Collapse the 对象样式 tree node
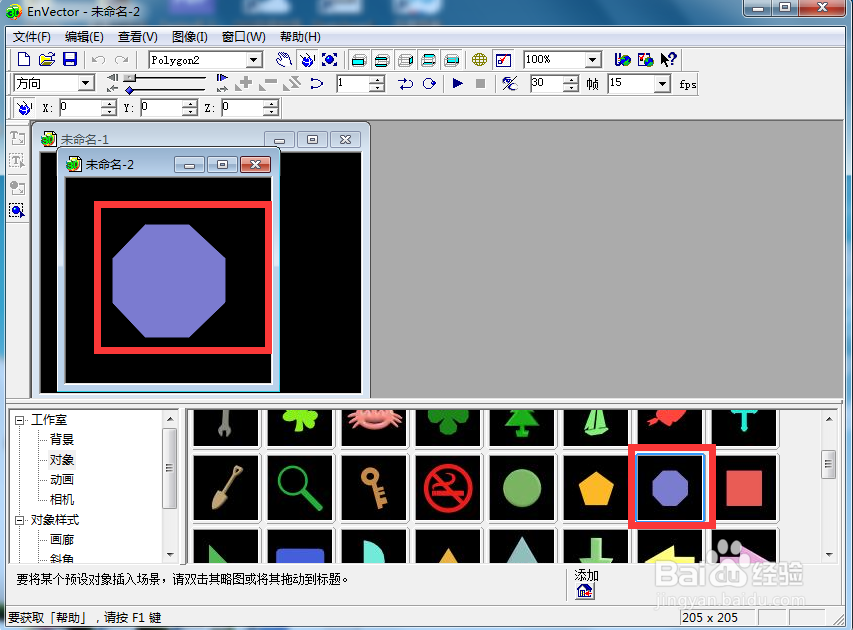Image resolution: width=853 pixels, height=630 pixels. pos(20,521)
